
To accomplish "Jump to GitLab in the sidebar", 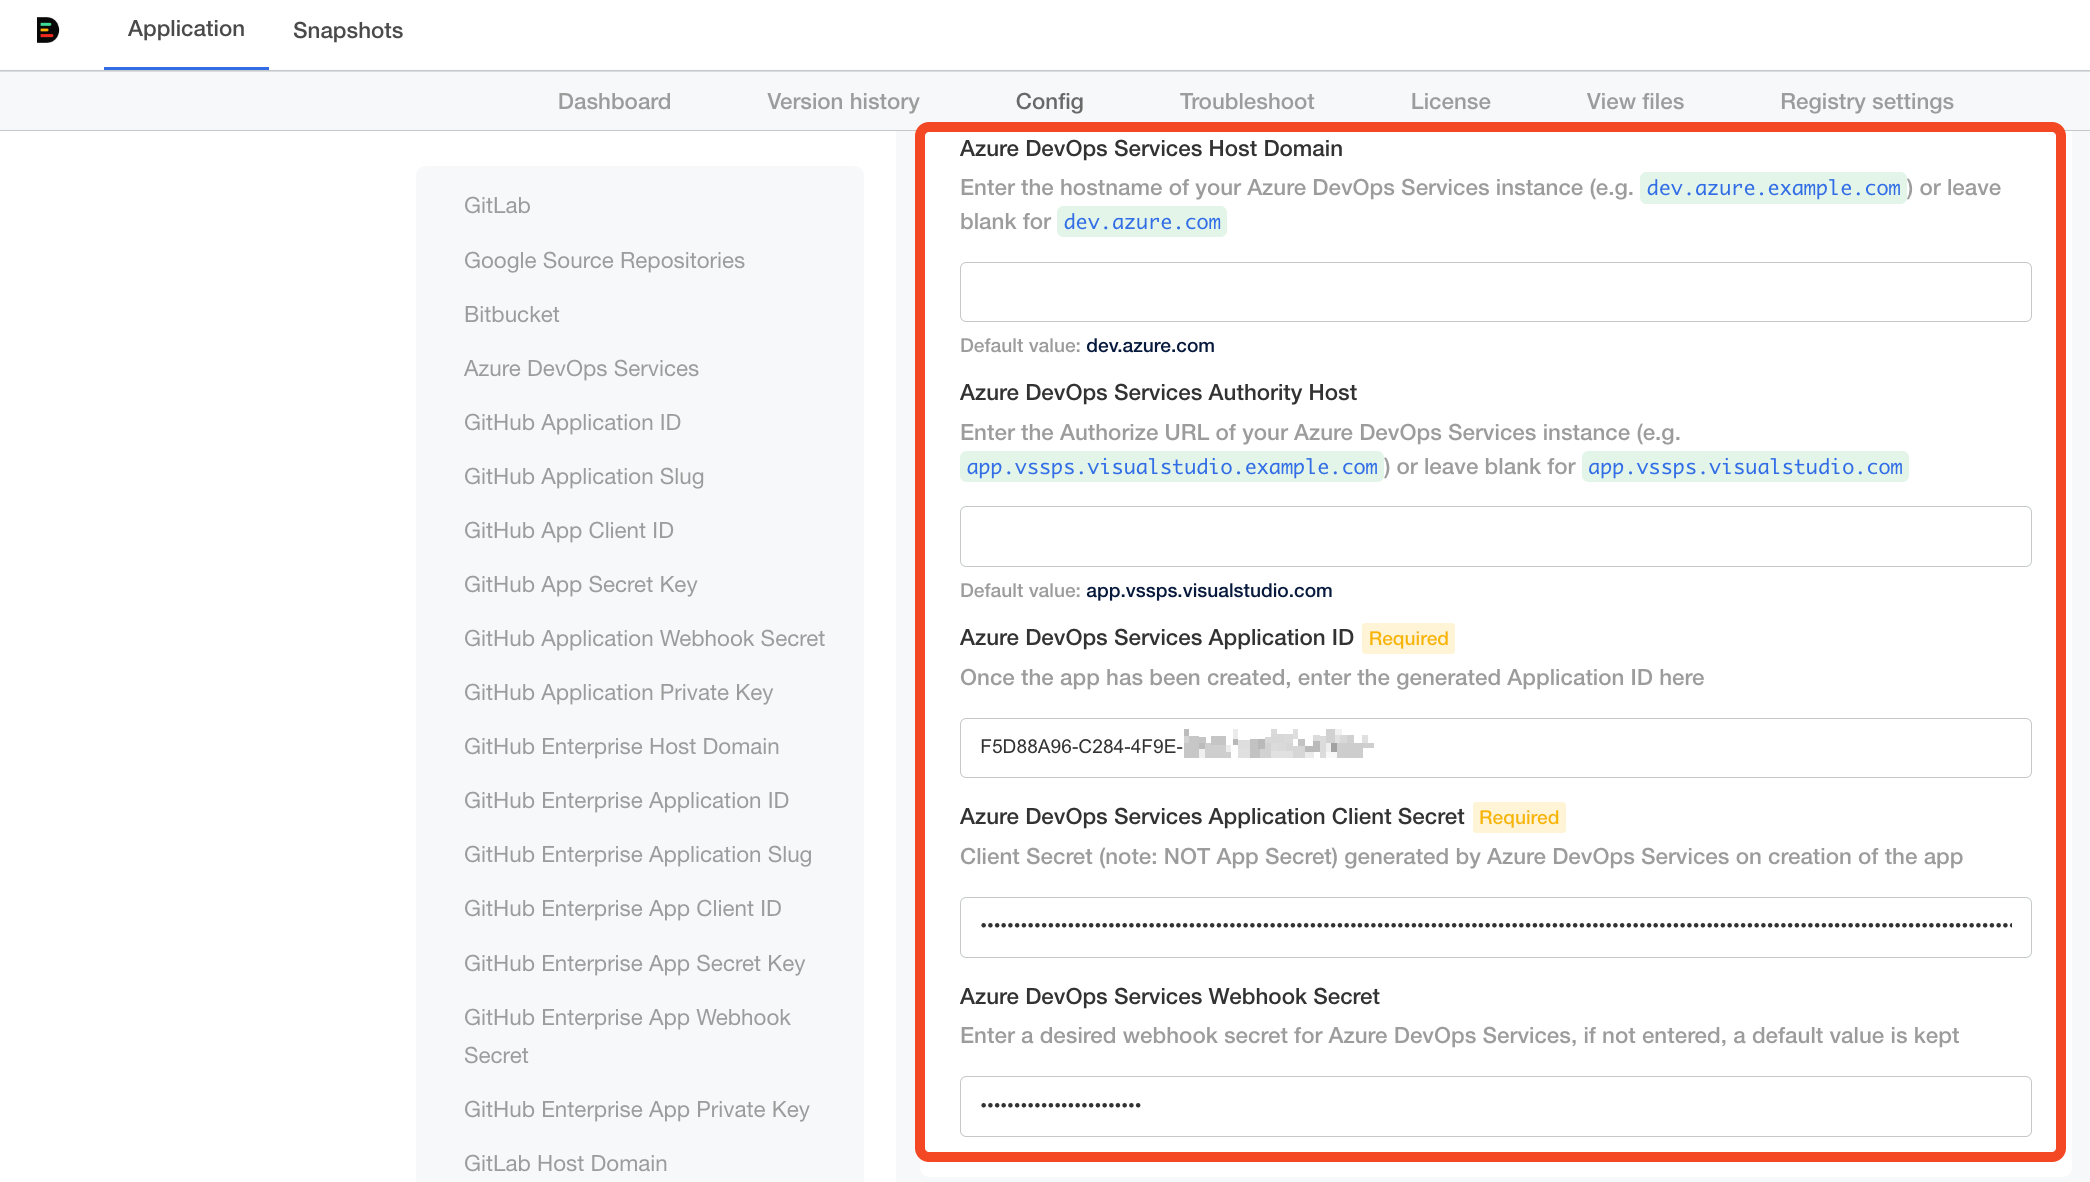I will [x=497, y=205].
